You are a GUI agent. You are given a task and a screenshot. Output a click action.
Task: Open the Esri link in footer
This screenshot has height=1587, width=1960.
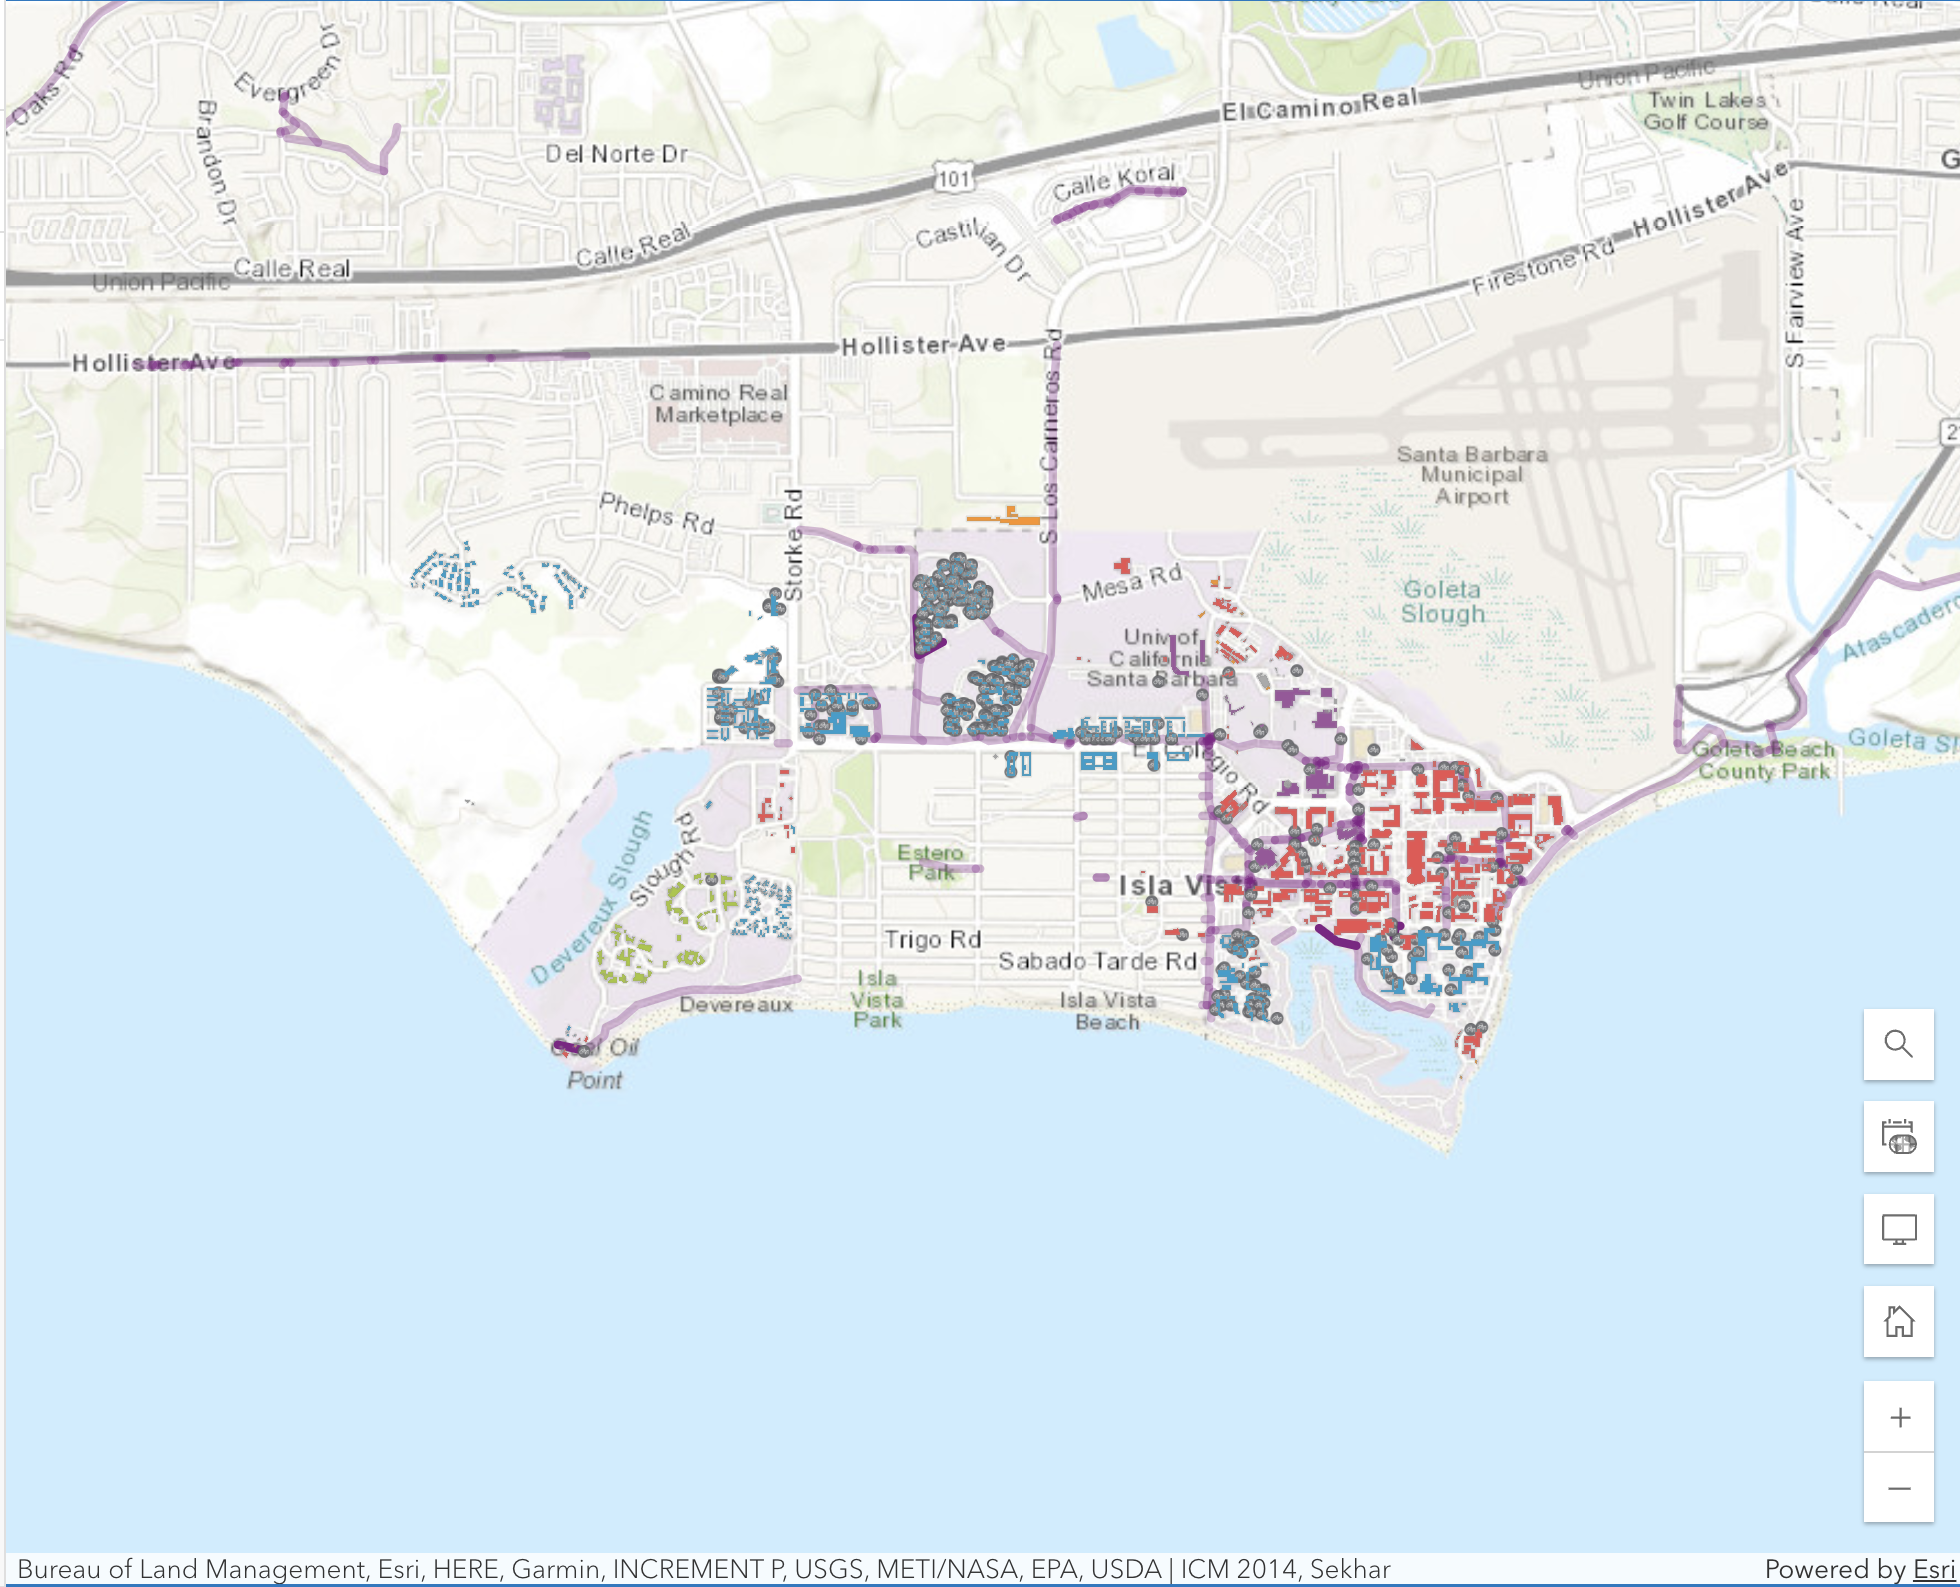coord(1932,1569)
